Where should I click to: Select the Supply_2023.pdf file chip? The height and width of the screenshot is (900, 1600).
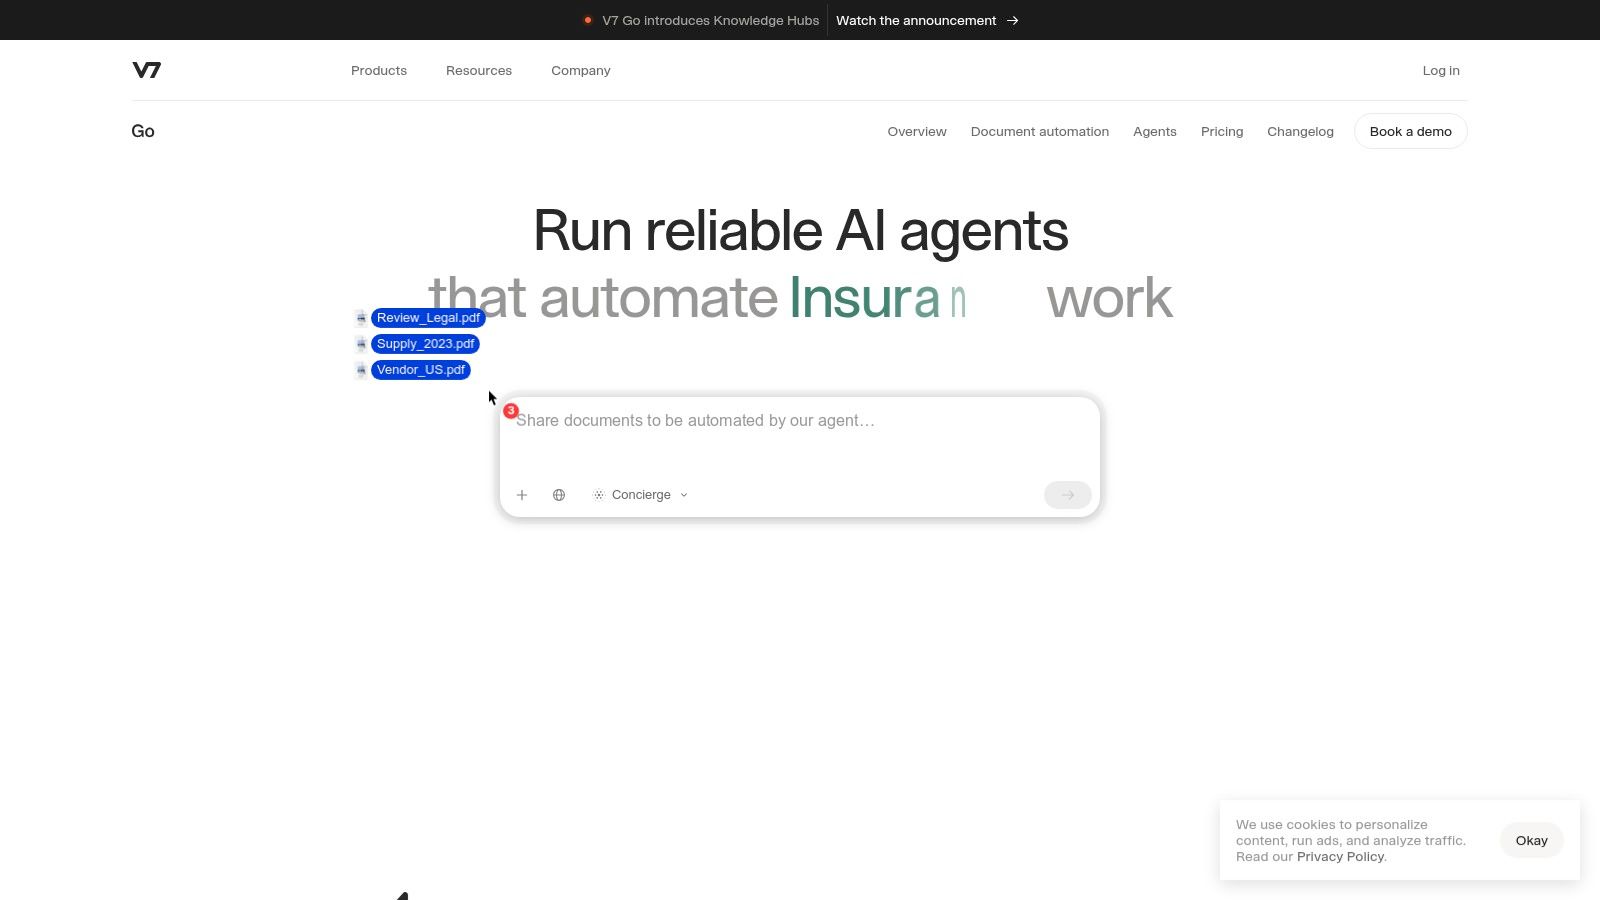pos(425,344)
